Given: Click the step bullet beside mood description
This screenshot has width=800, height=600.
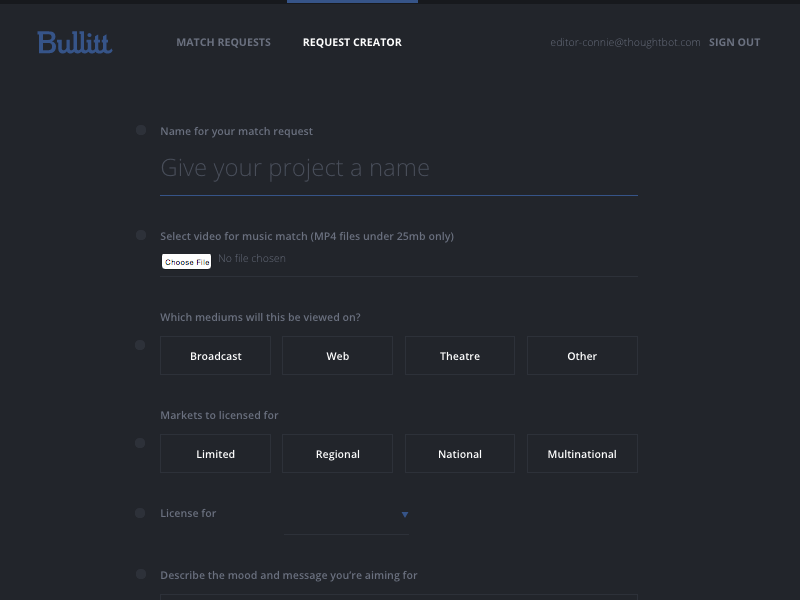Looking at the screenshot, I should [x=141, y=574].
